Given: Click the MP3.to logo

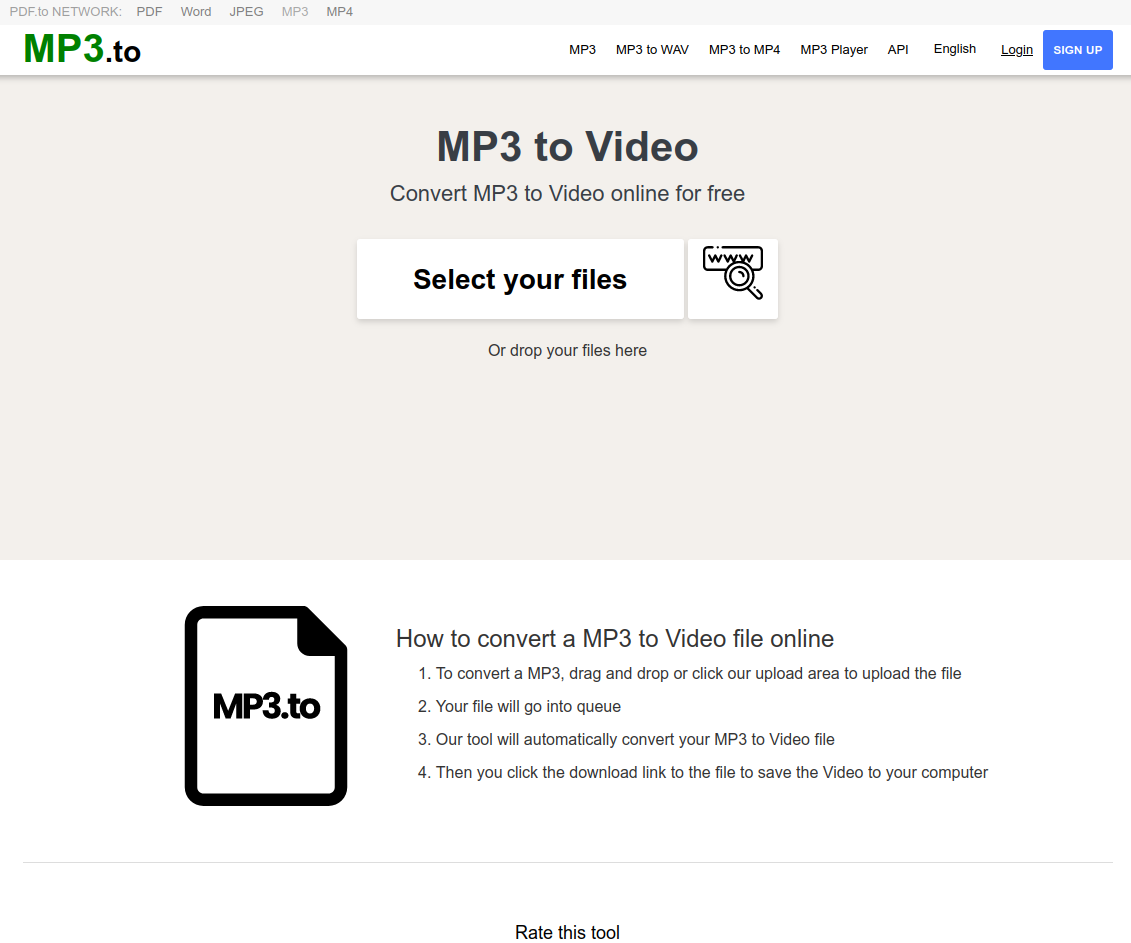Looking at the screenshot, I should (82, 48).
